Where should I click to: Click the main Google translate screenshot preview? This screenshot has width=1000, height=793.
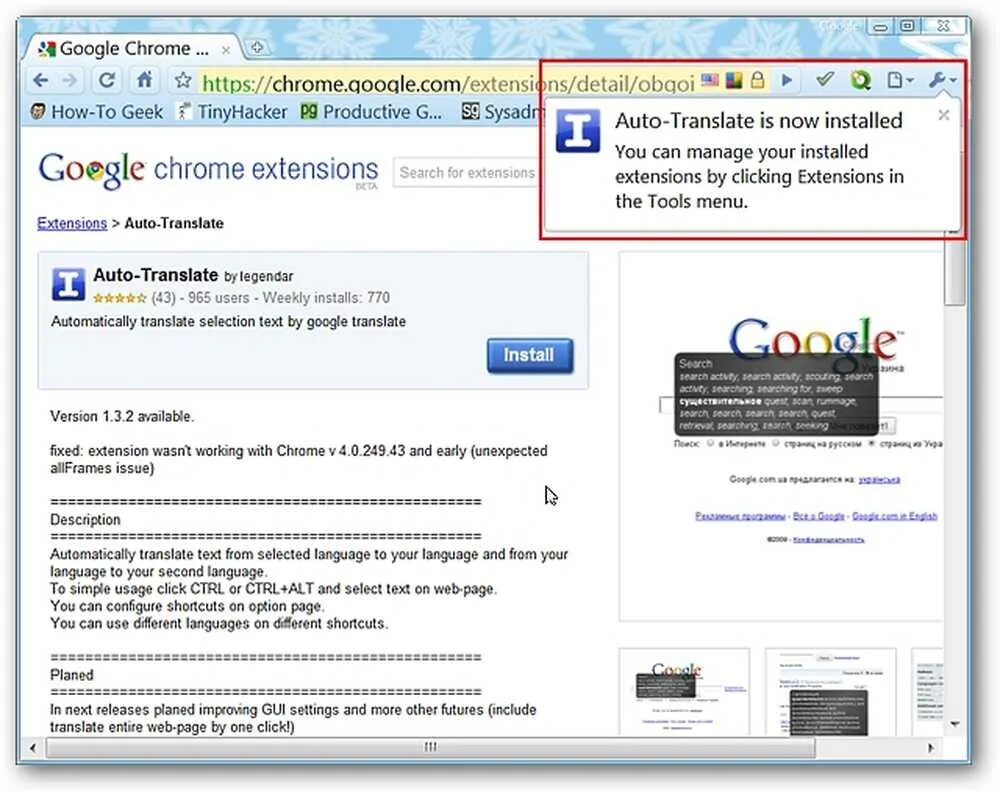(x=781, y=436)
